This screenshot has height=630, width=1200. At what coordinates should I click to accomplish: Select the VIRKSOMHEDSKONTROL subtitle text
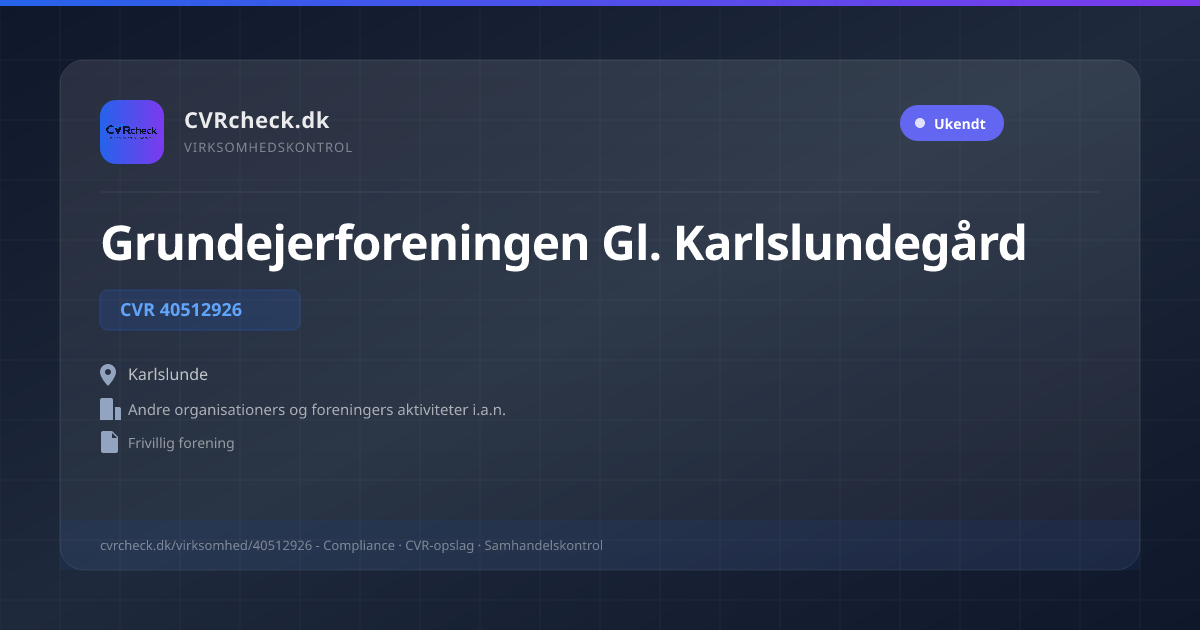(268, 148)
